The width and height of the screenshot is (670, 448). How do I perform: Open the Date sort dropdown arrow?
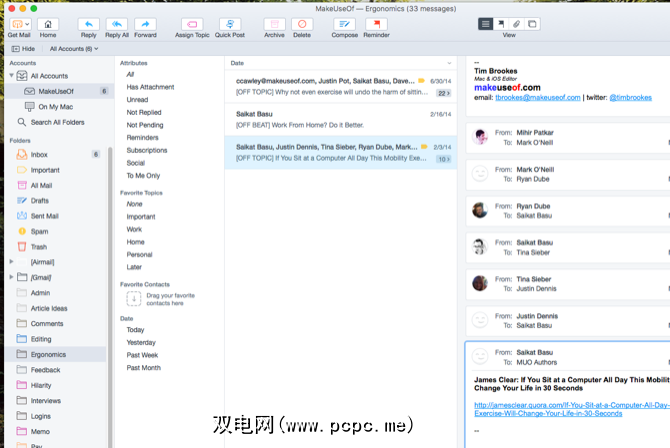coord(449,63)
